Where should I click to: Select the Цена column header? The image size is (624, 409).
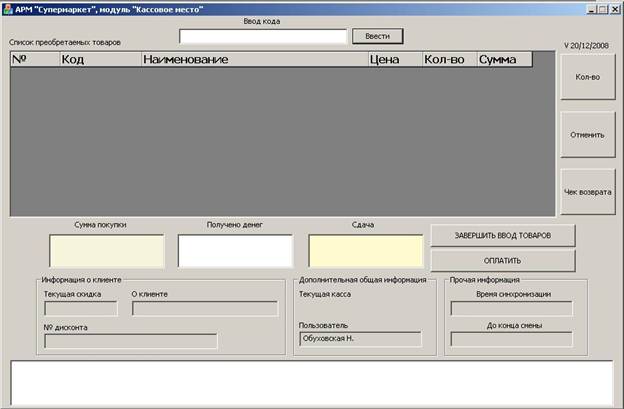click(395, 59)
